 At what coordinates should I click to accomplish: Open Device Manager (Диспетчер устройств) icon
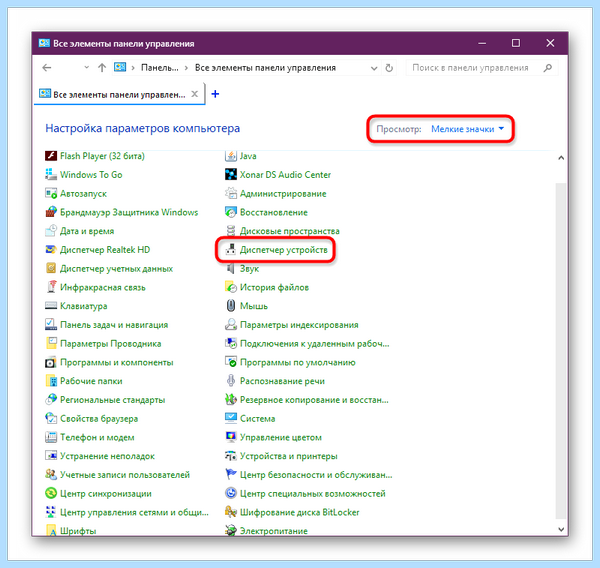[x=231, y=250]
